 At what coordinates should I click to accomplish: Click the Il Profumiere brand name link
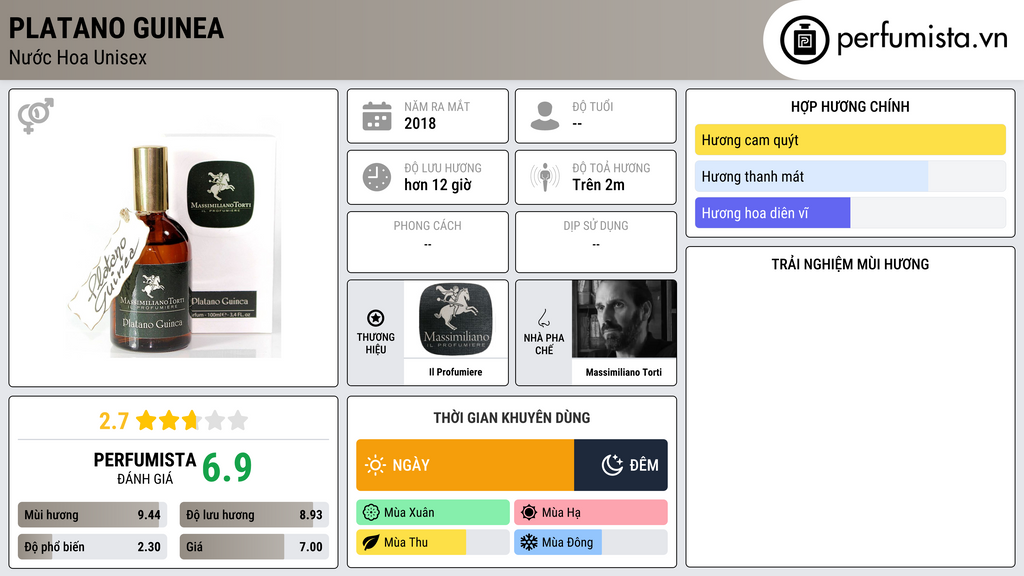[456, 372]
